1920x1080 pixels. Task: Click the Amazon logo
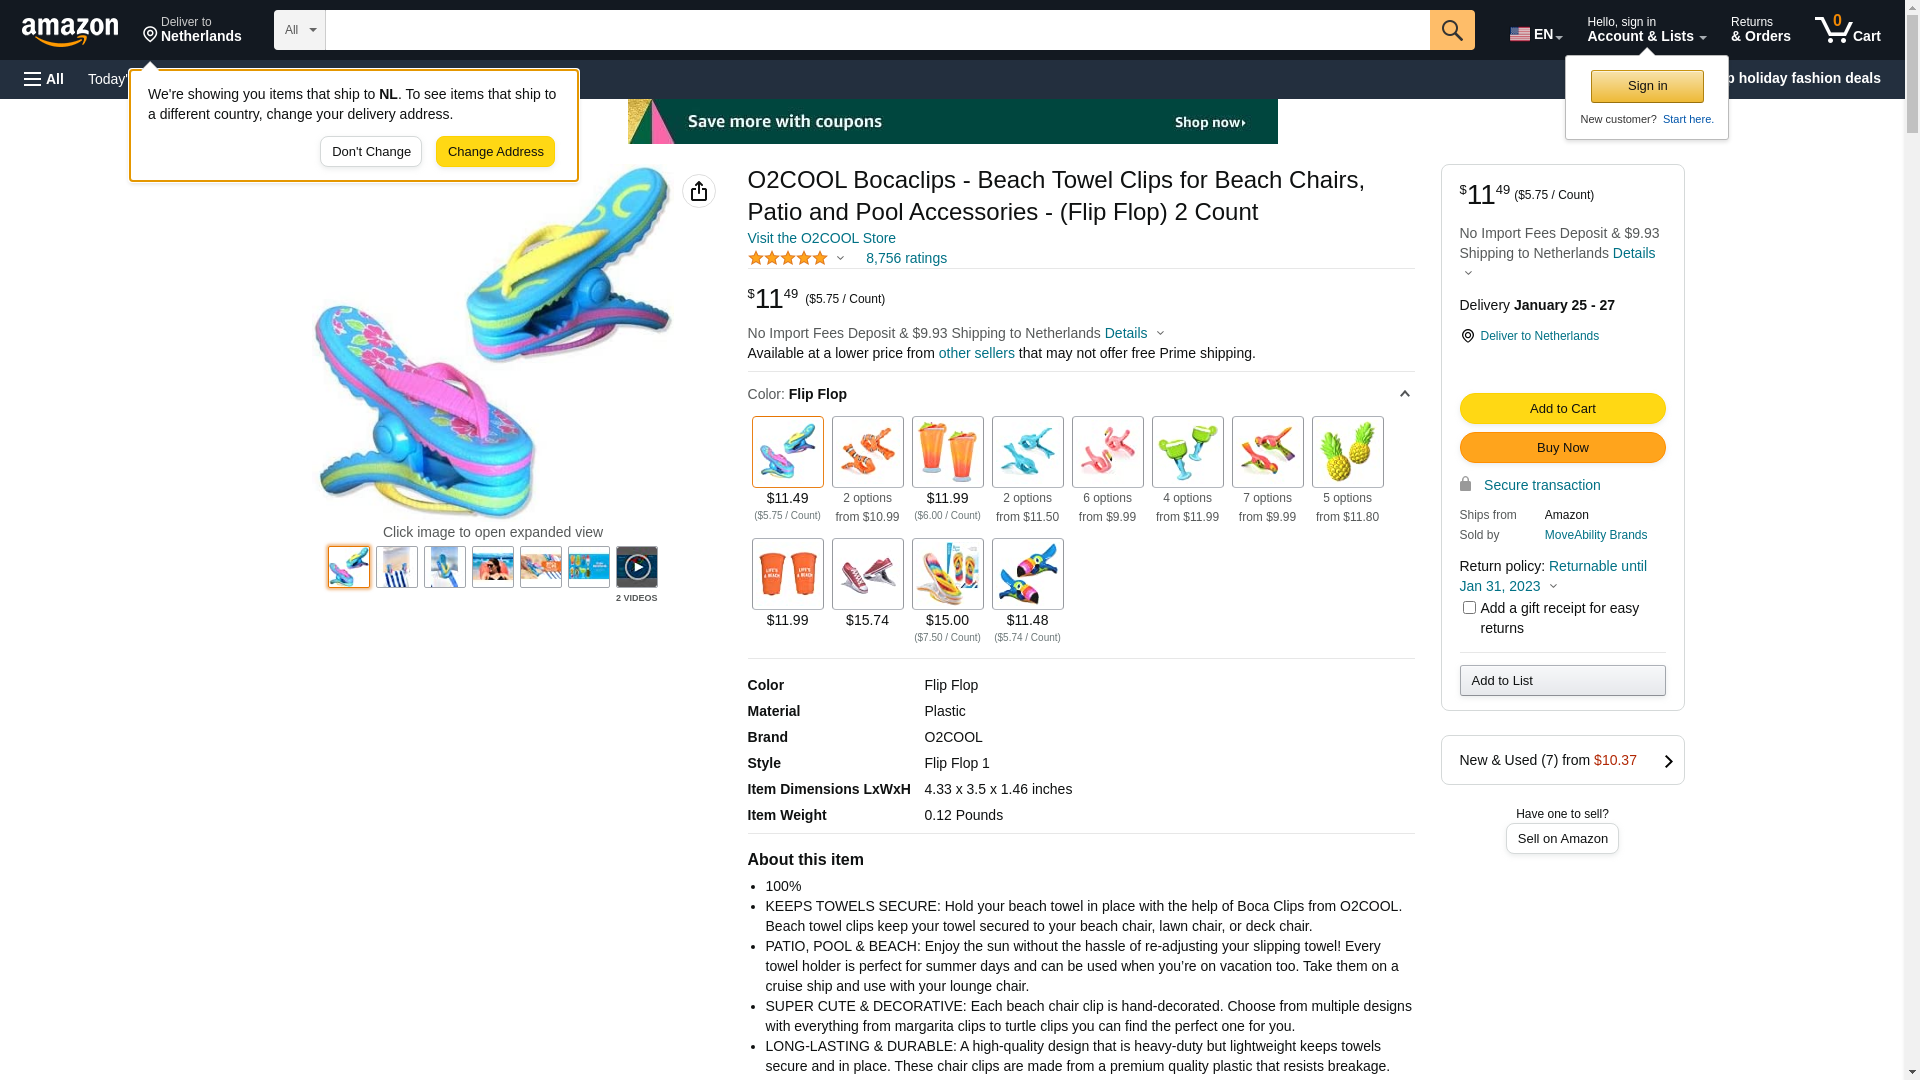pyautogui.click(x=70, y=31)
